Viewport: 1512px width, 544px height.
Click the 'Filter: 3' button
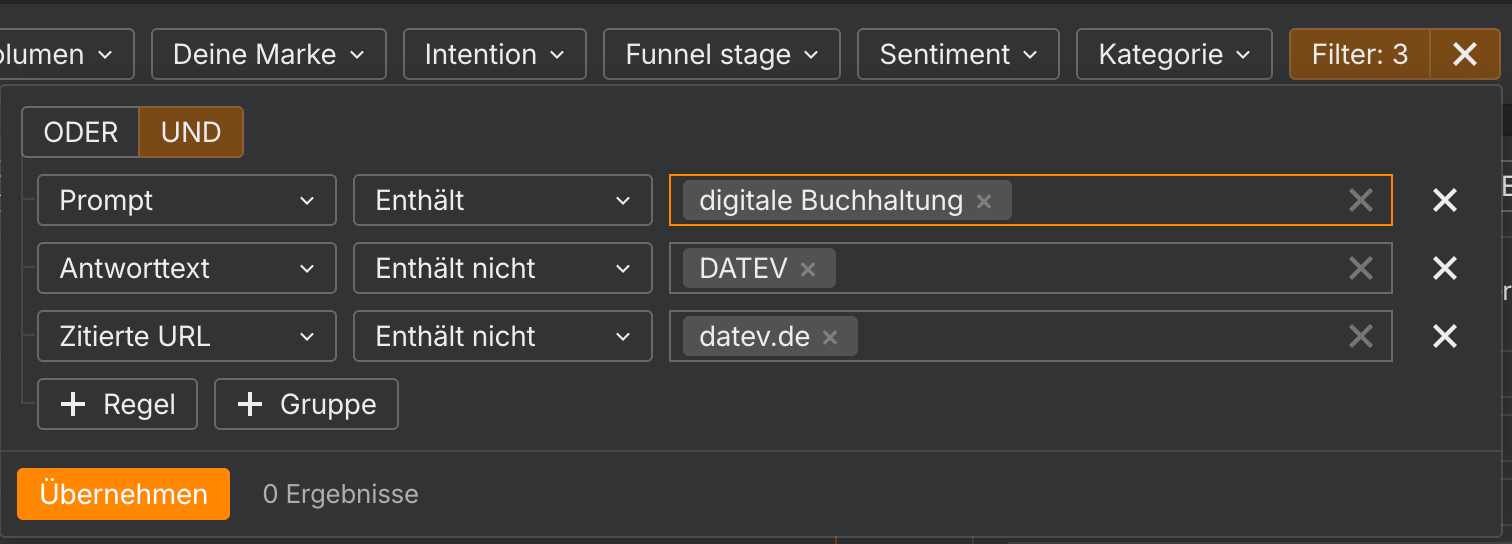click(1360, 54)
